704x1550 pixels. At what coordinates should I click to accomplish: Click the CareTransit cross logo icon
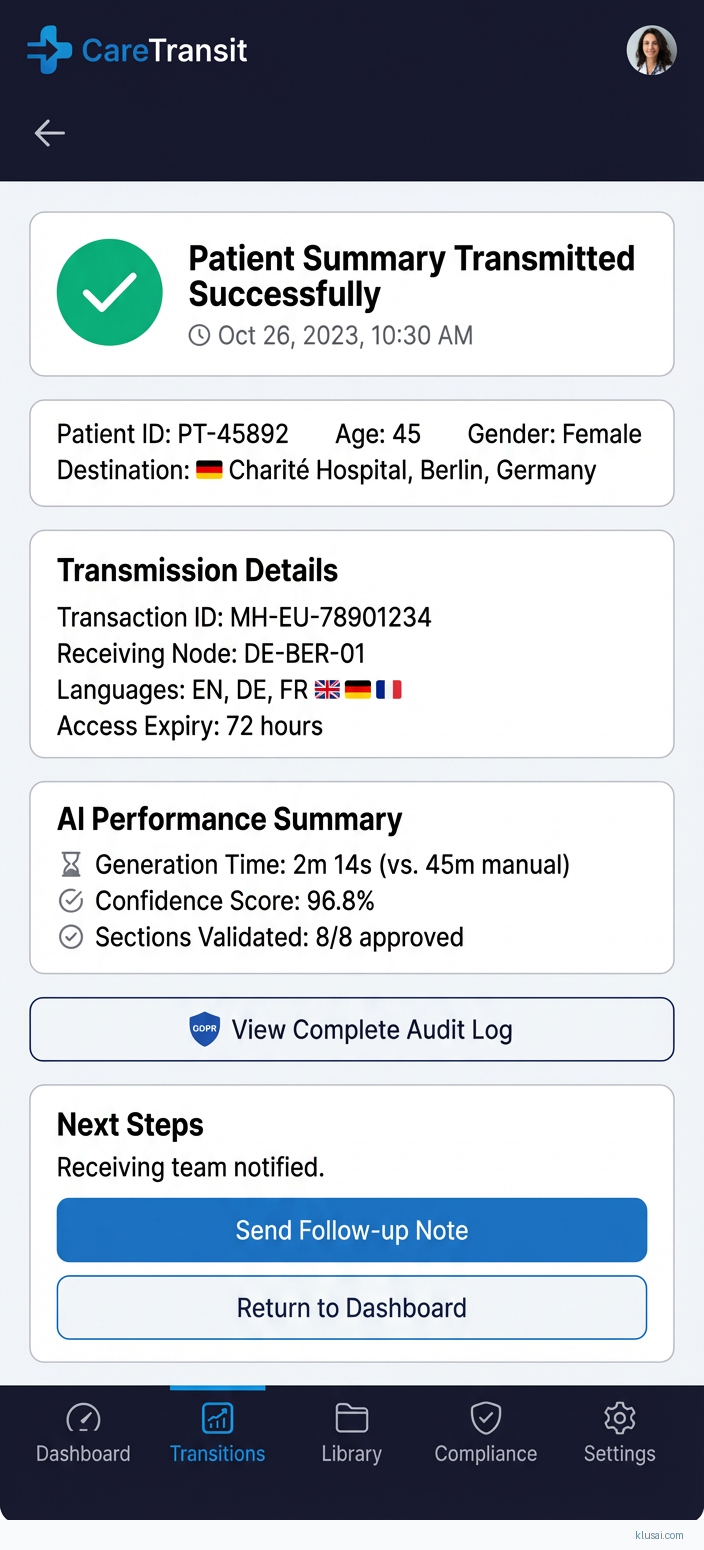49,50
